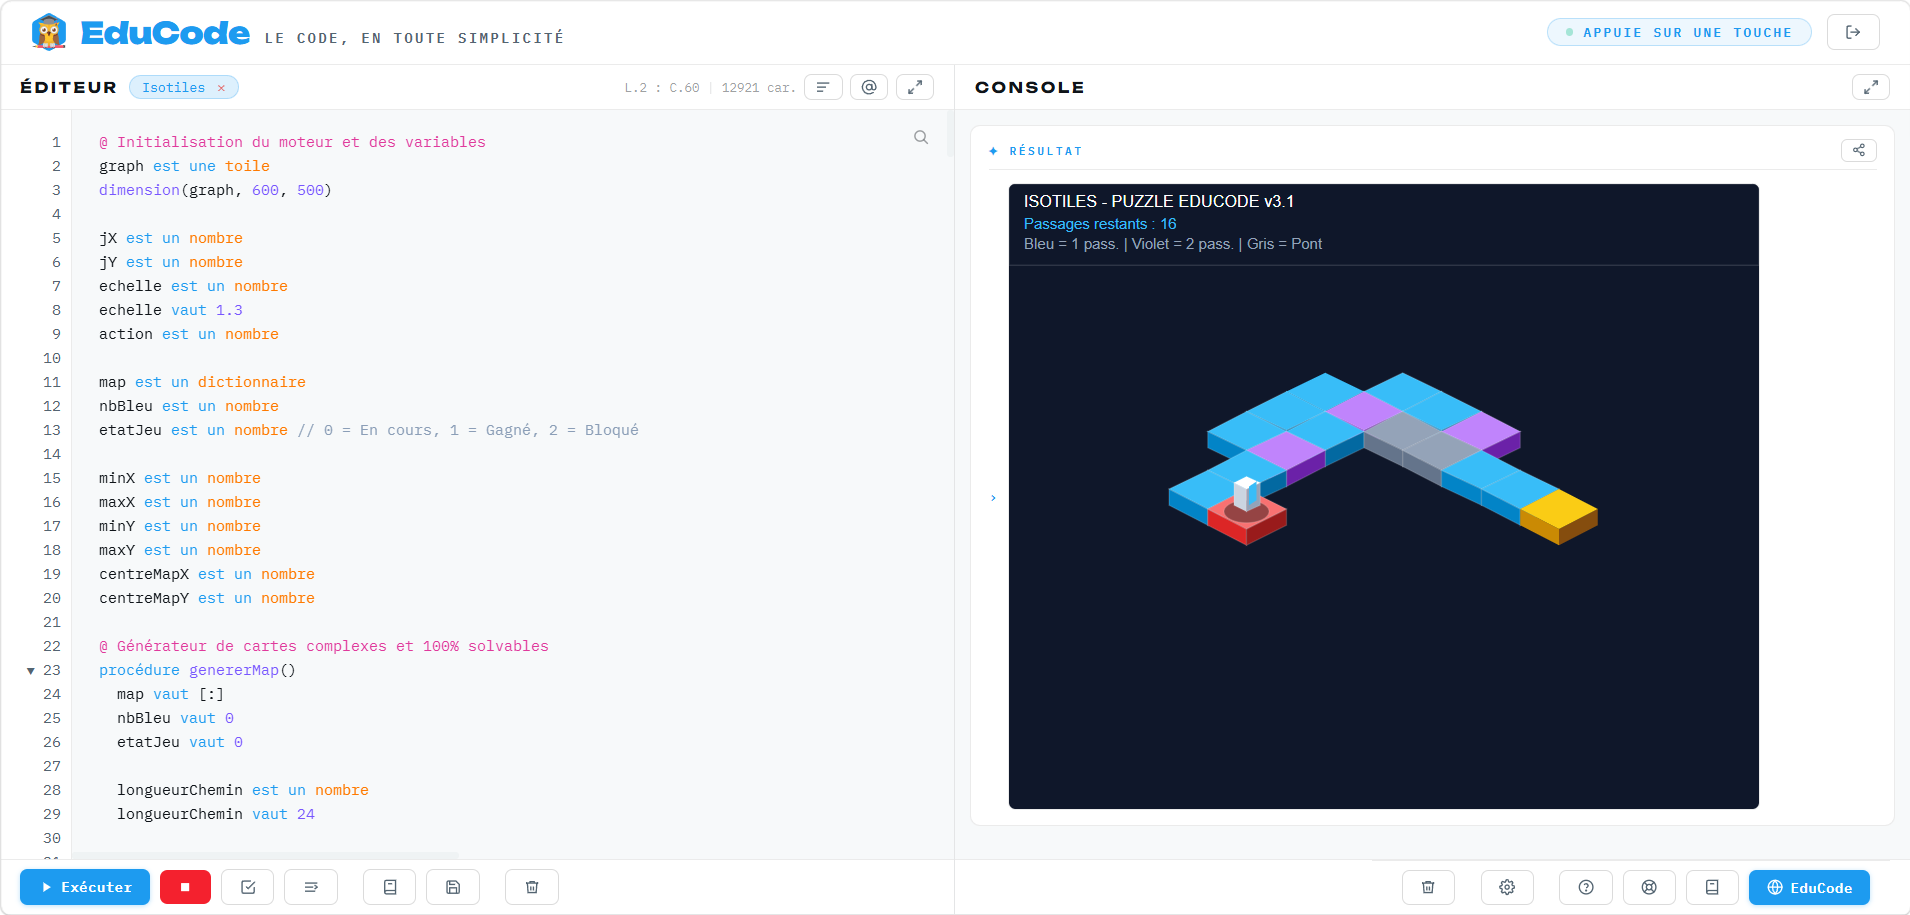Stop execution with the red square button

tap(185, 887)
